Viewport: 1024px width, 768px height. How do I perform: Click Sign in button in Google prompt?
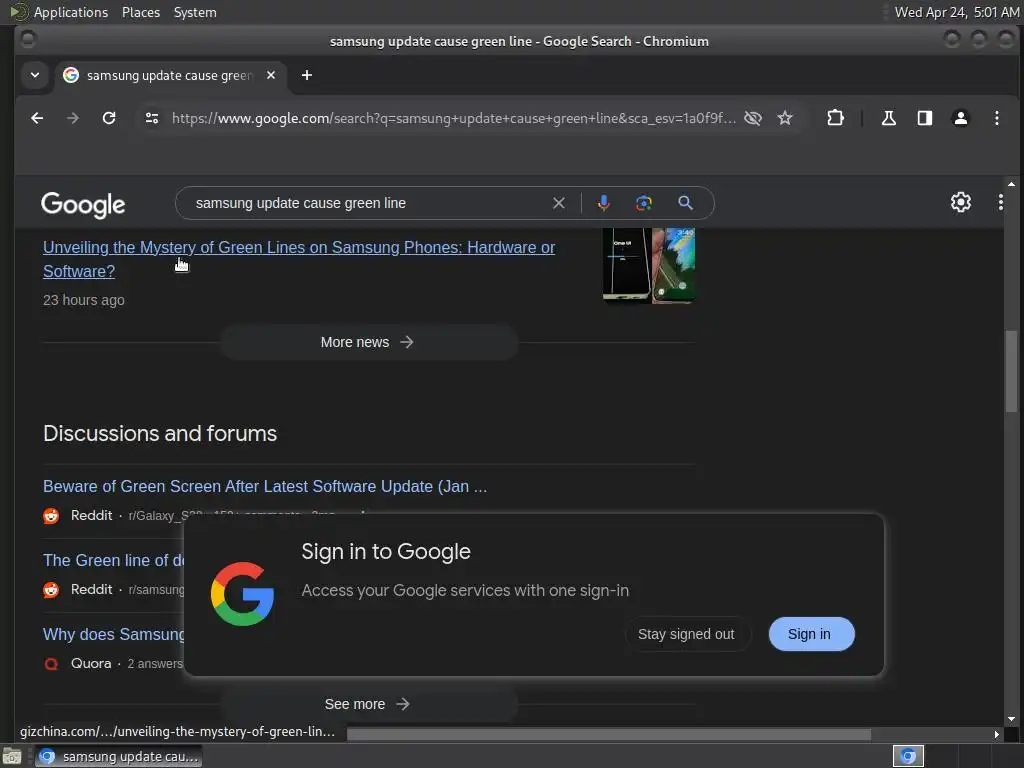[811, 634]
